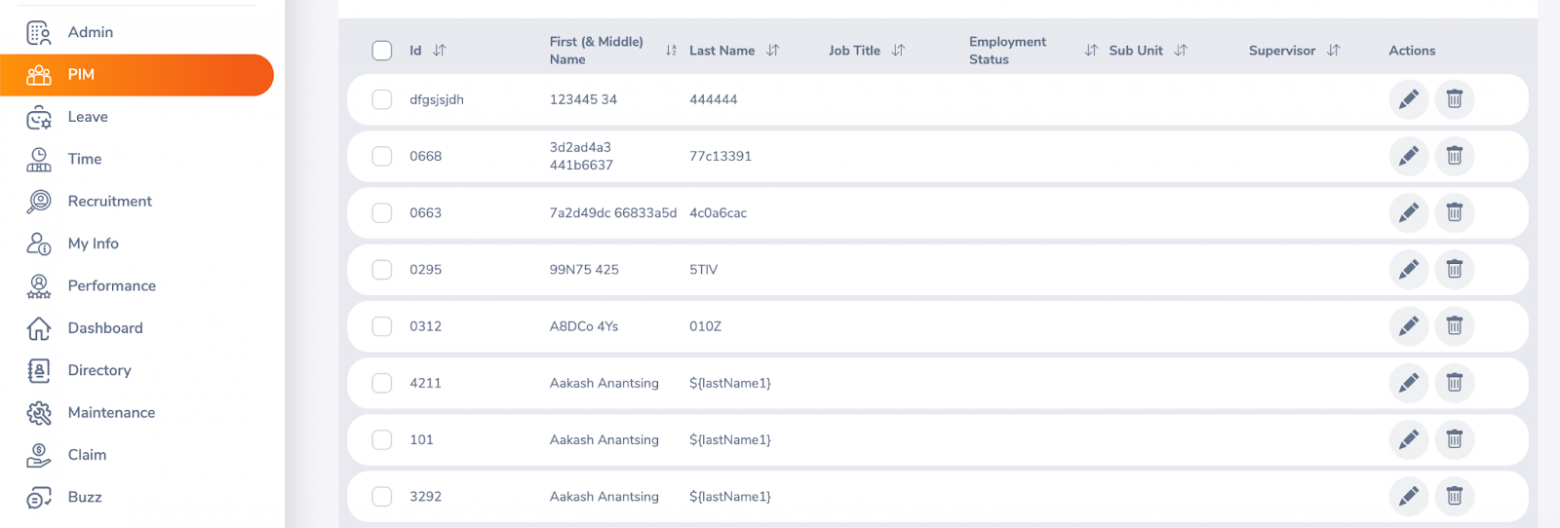The height and width of the screenshot is (528, 1560).
Task: Toggle the select-all header checkbox
Action: tap(382, 50)
